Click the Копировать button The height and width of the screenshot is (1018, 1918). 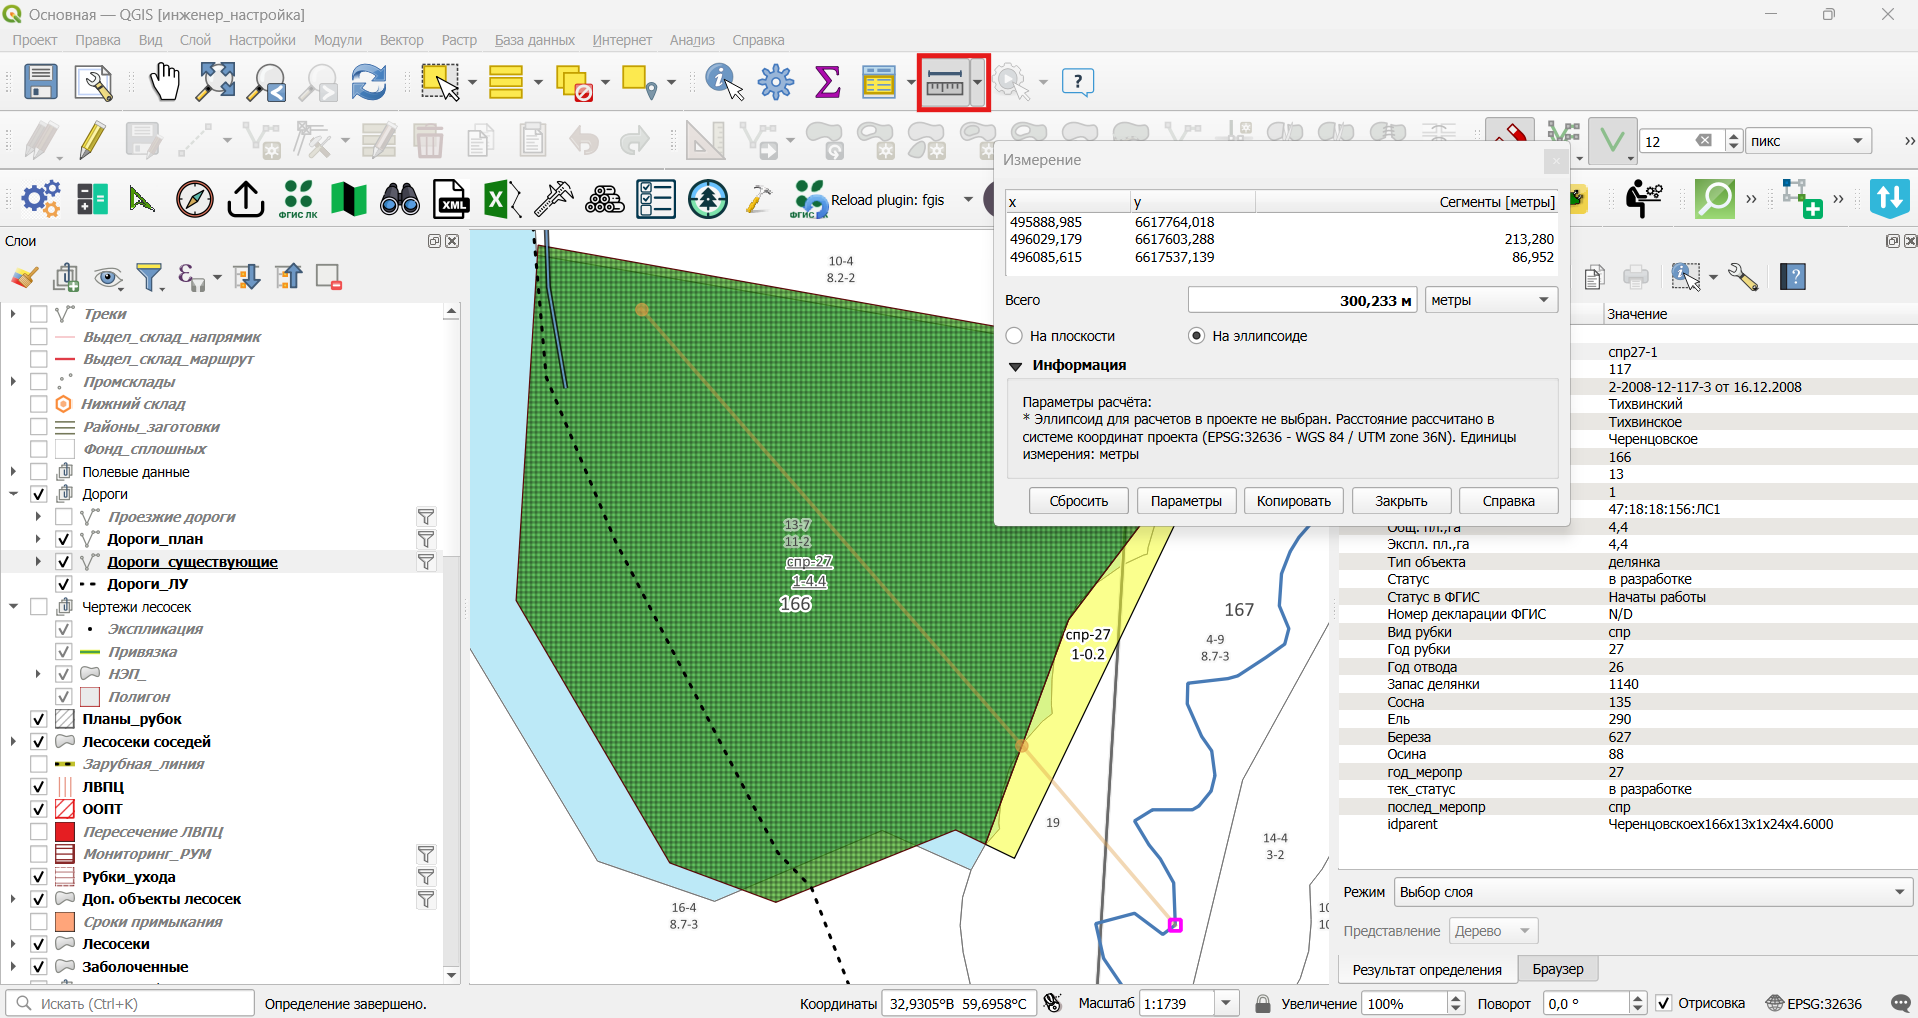click(1293, 501)
